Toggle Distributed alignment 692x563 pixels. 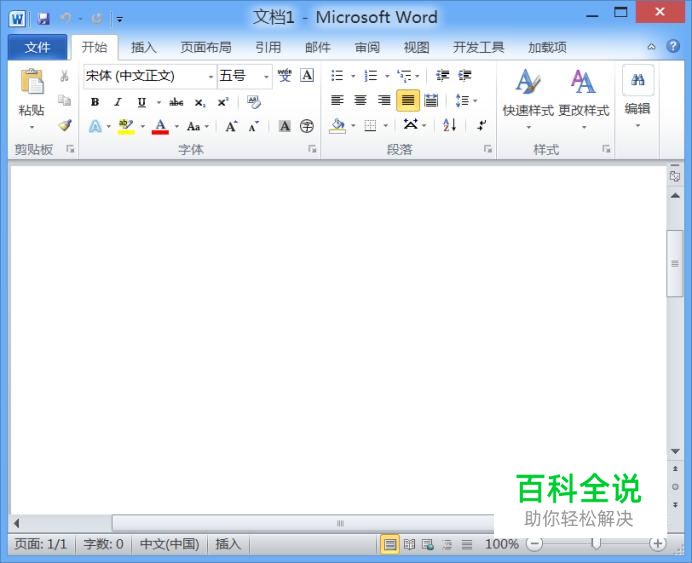pos(431,101)
